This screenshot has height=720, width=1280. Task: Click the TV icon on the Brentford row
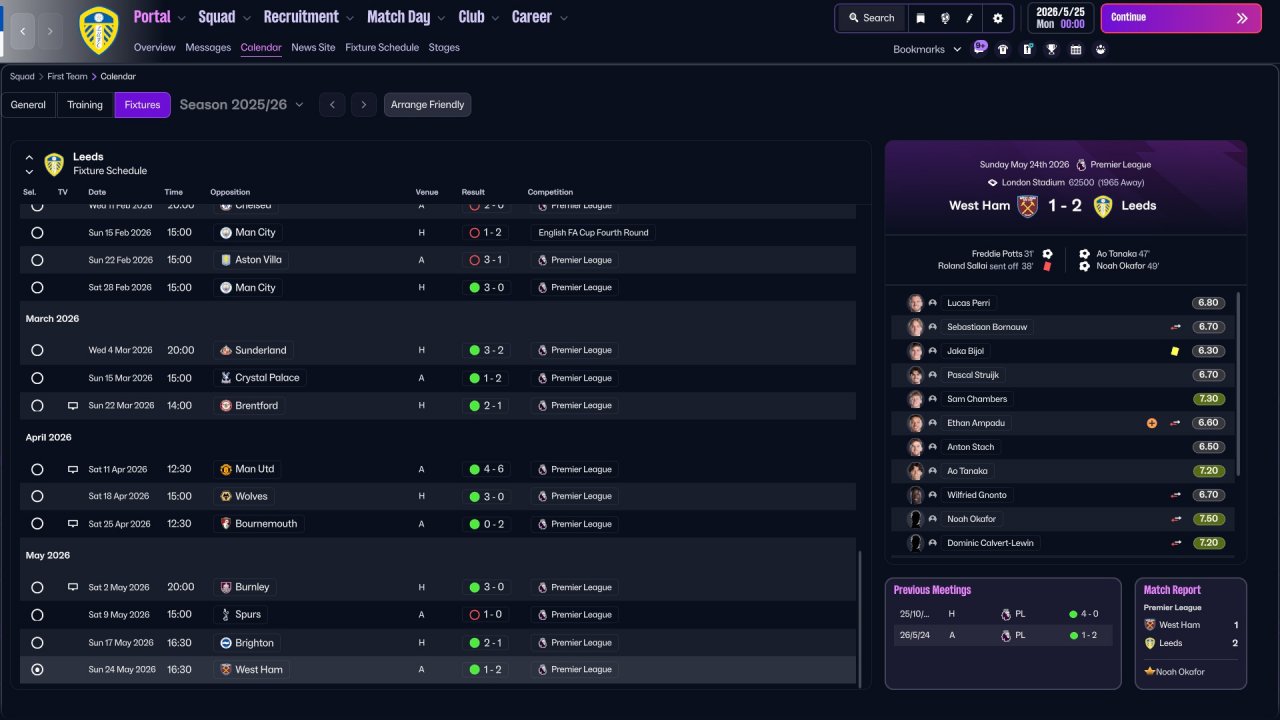click(72, 406)
